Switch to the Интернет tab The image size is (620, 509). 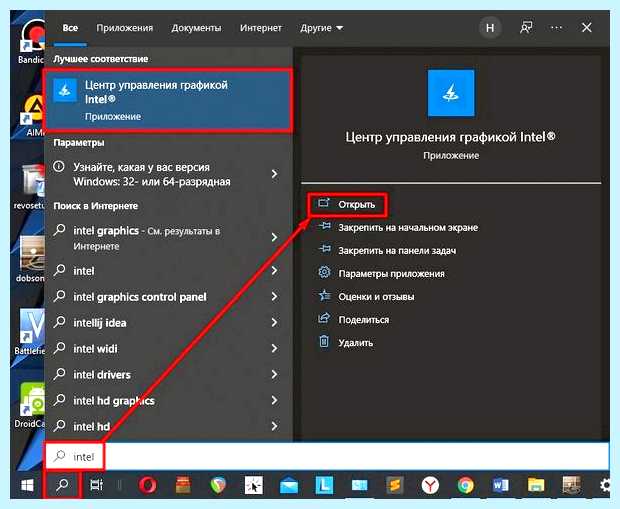click(x=261, y=28)
